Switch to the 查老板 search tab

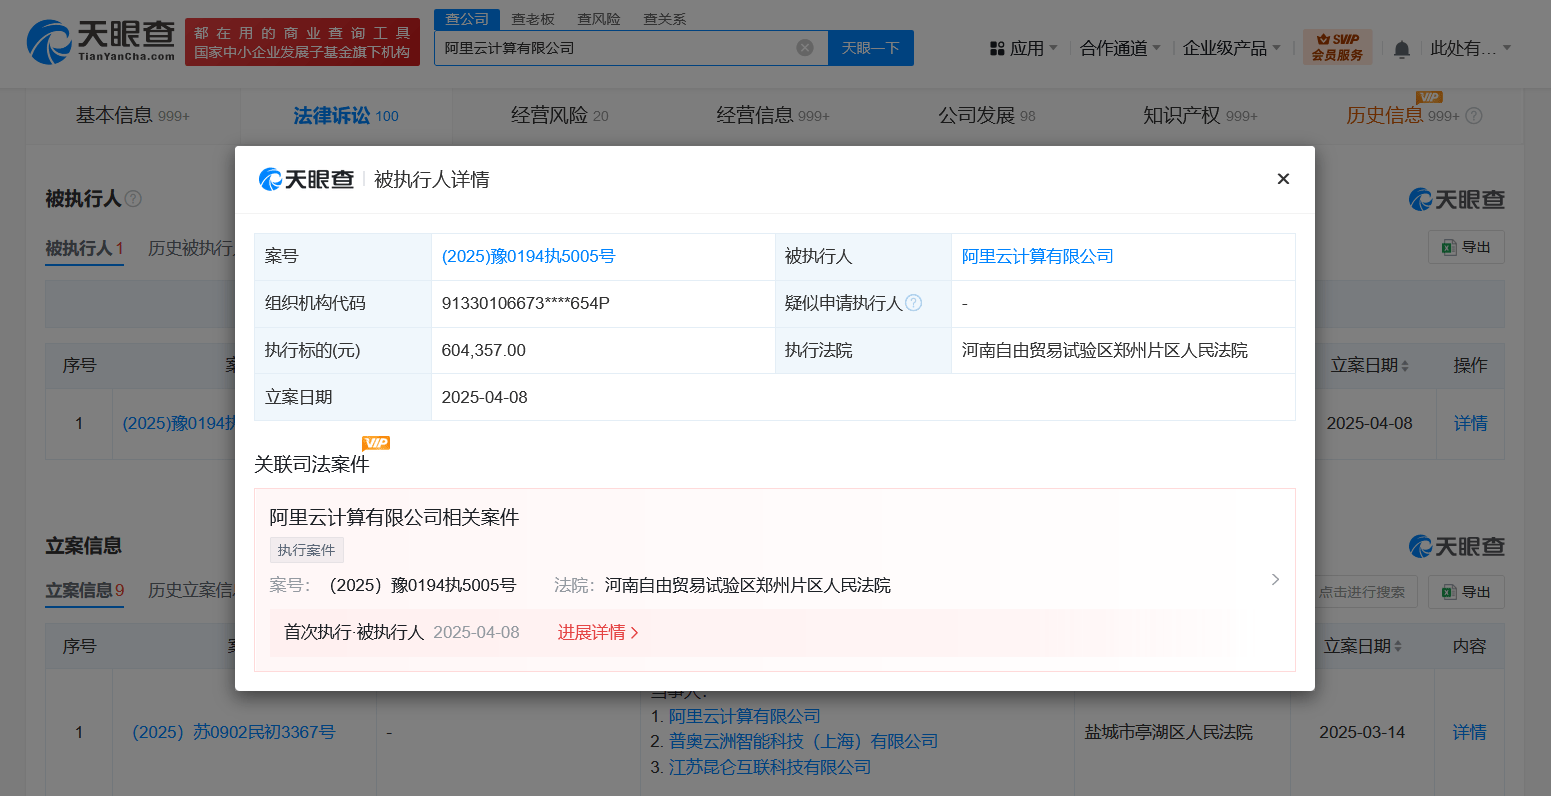(533, 19)
